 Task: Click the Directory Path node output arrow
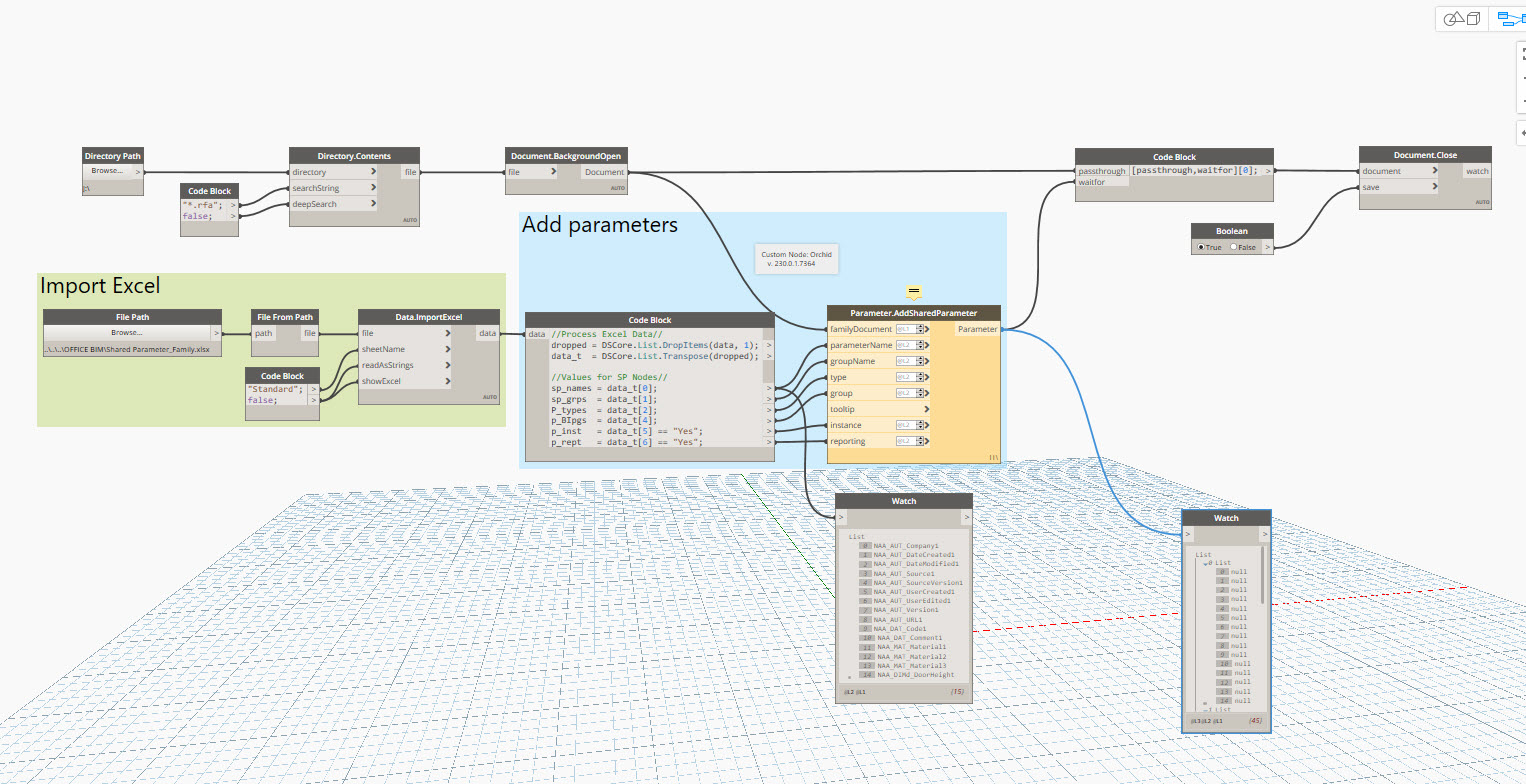[x=138, y=171]
